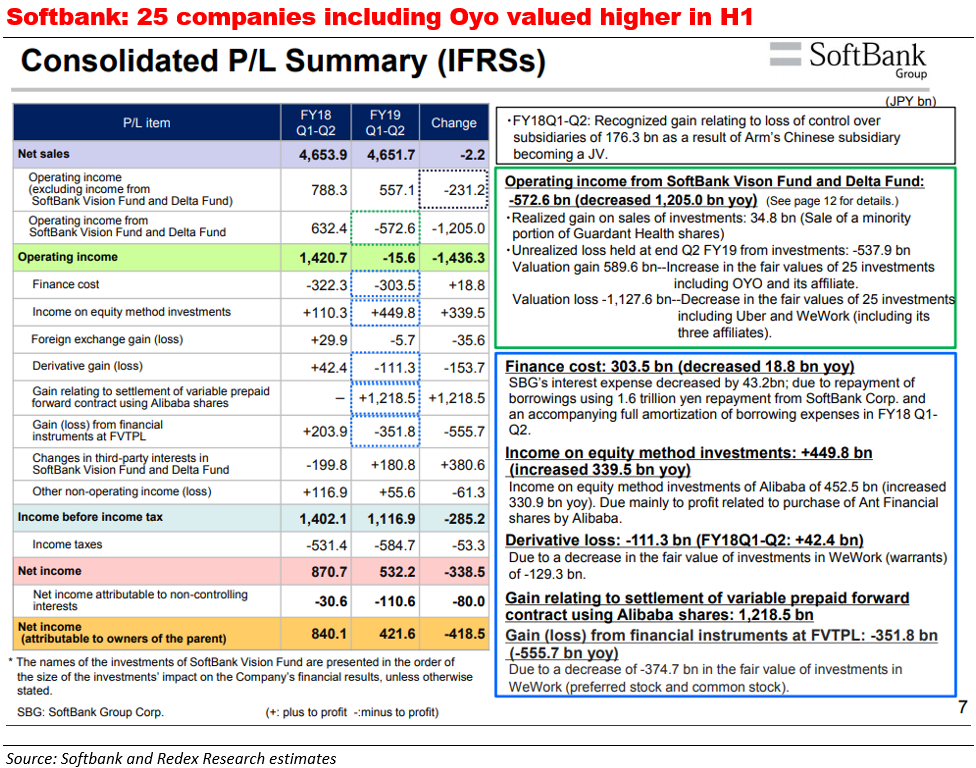Select the green Operating income row
This screenshot has height=768, width=976.
pos(68,257)
